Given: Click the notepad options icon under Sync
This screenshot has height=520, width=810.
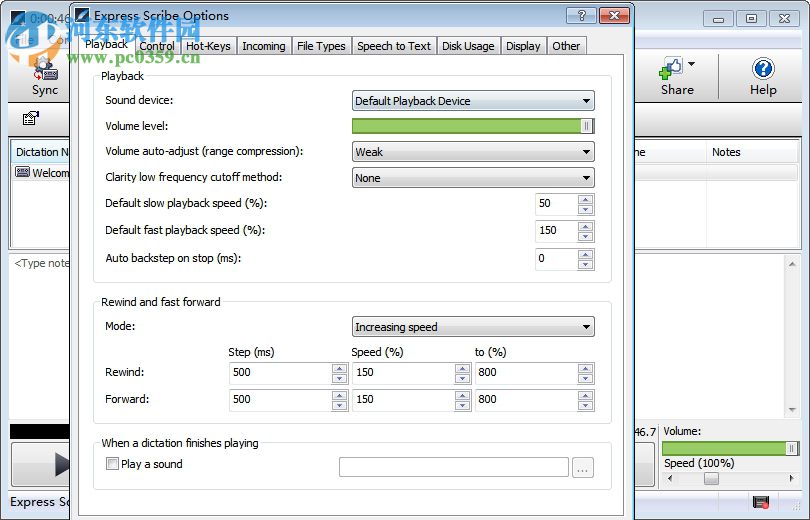Looking at the screenshot, I should pos(31,118).
